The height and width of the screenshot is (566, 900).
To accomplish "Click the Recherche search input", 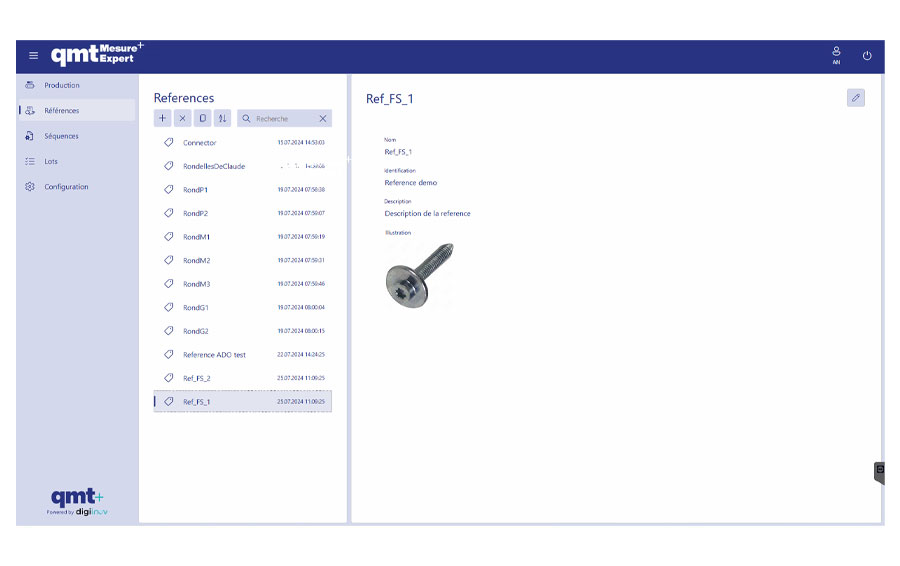I will (x=283, y=118).
